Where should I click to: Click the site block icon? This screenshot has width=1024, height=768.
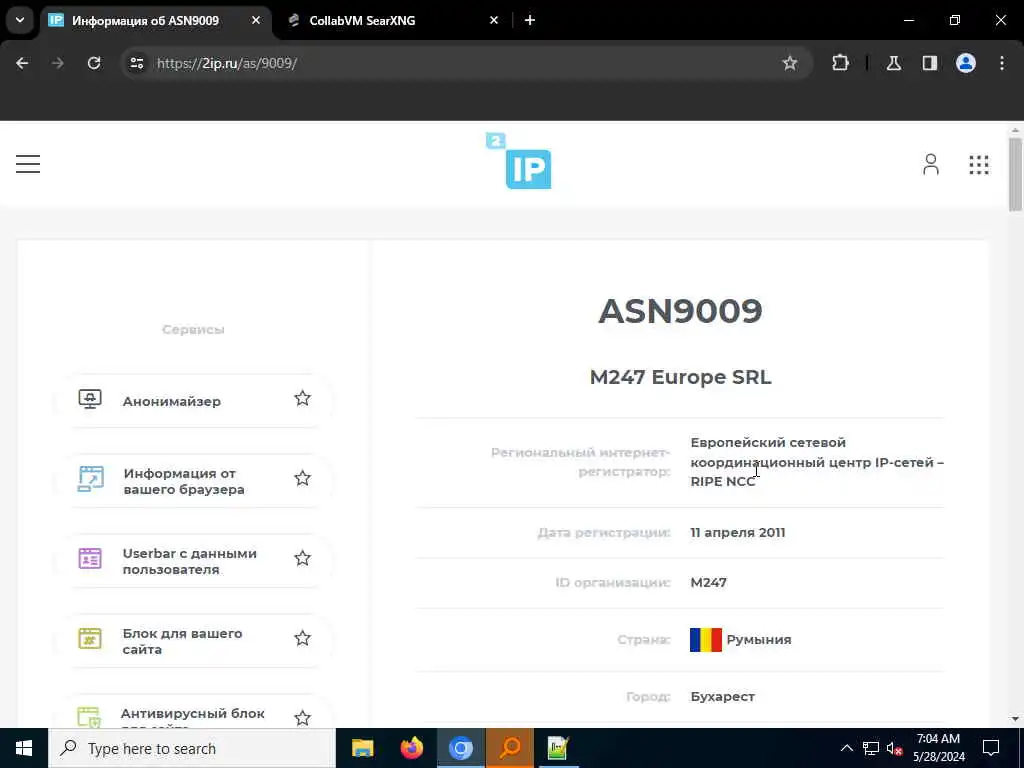tap(90, 638)
